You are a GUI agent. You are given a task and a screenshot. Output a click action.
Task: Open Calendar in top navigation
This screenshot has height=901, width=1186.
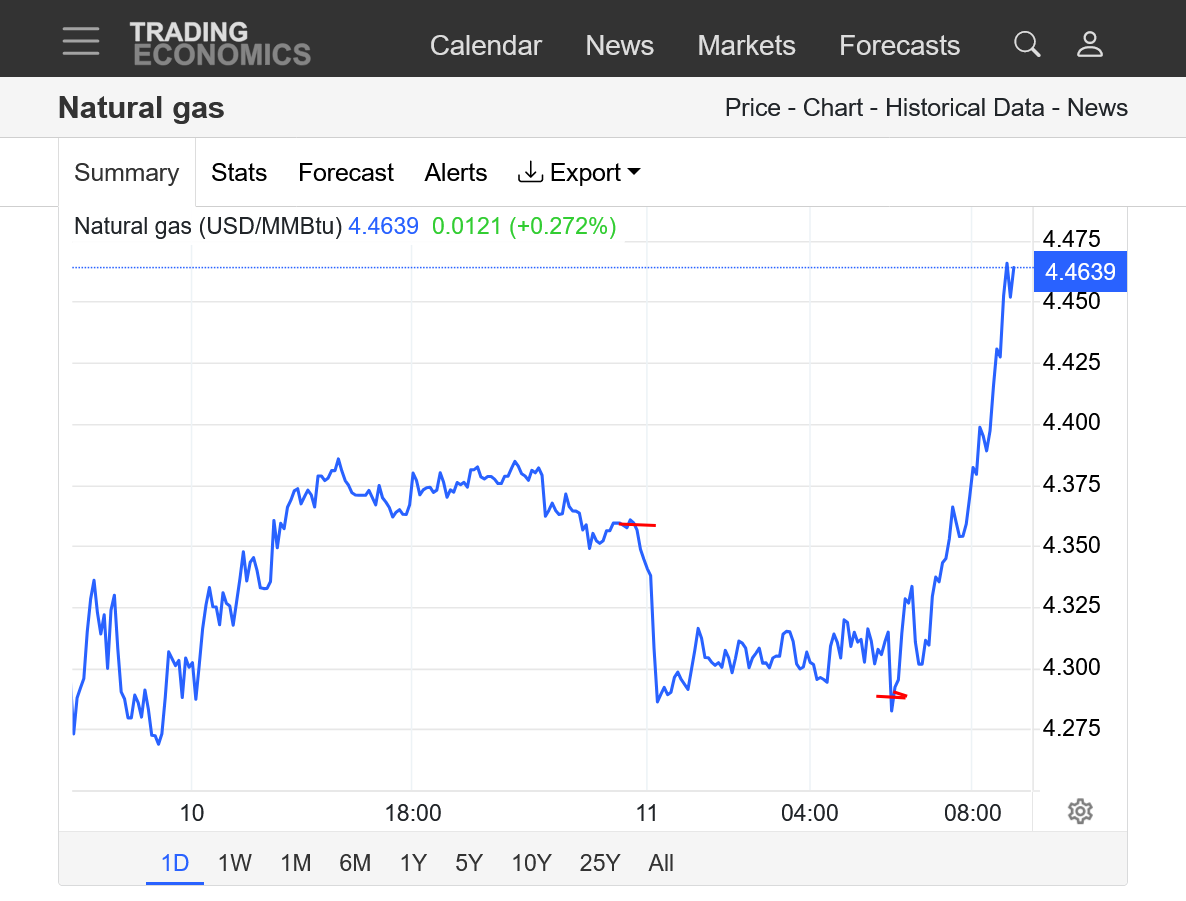tap(485, 46)
